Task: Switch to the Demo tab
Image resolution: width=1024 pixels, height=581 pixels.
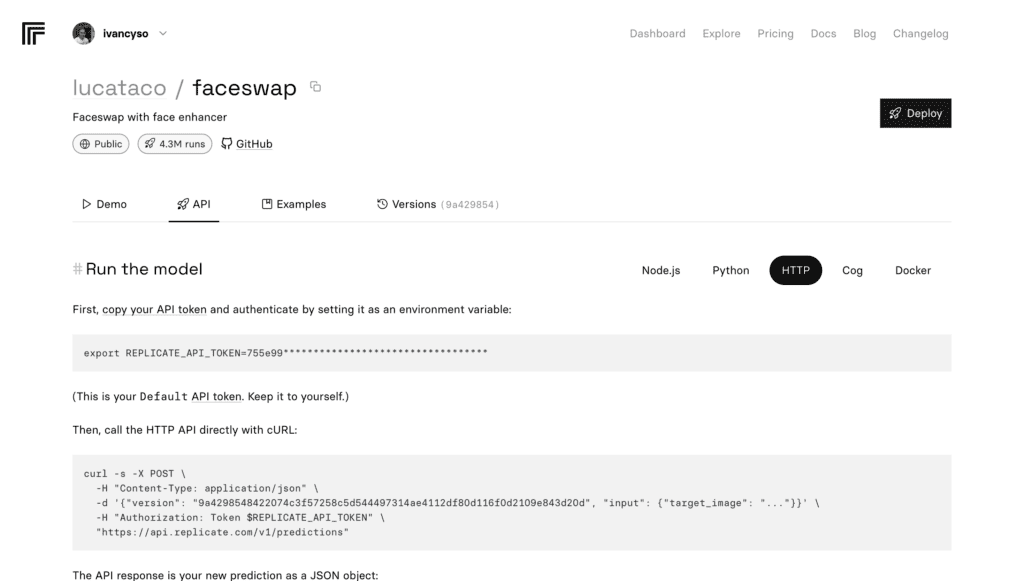Action: tap(104, 204)
